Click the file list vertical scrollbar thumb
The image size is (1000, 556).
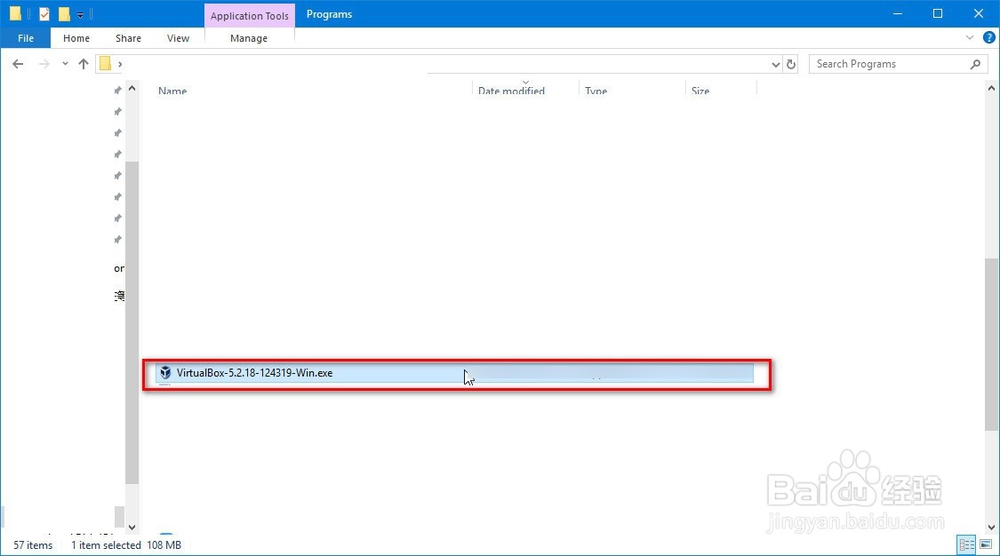(x=992, y=344)
